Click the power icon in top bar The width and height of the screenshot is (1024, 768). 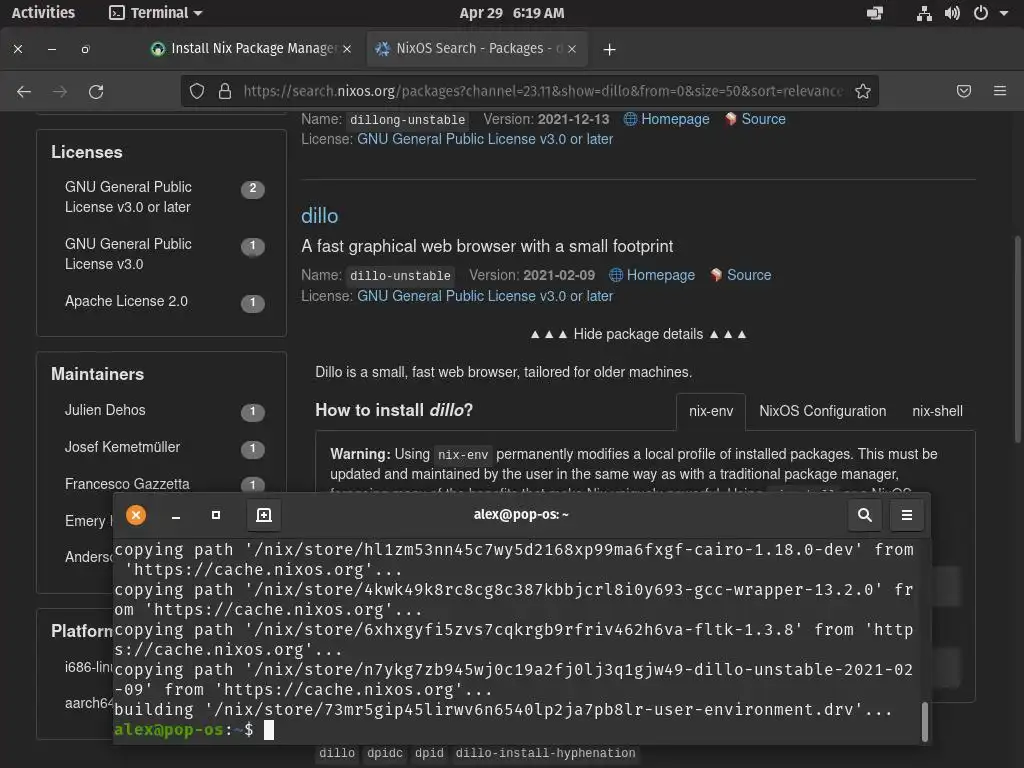click(x=981, y=13)
